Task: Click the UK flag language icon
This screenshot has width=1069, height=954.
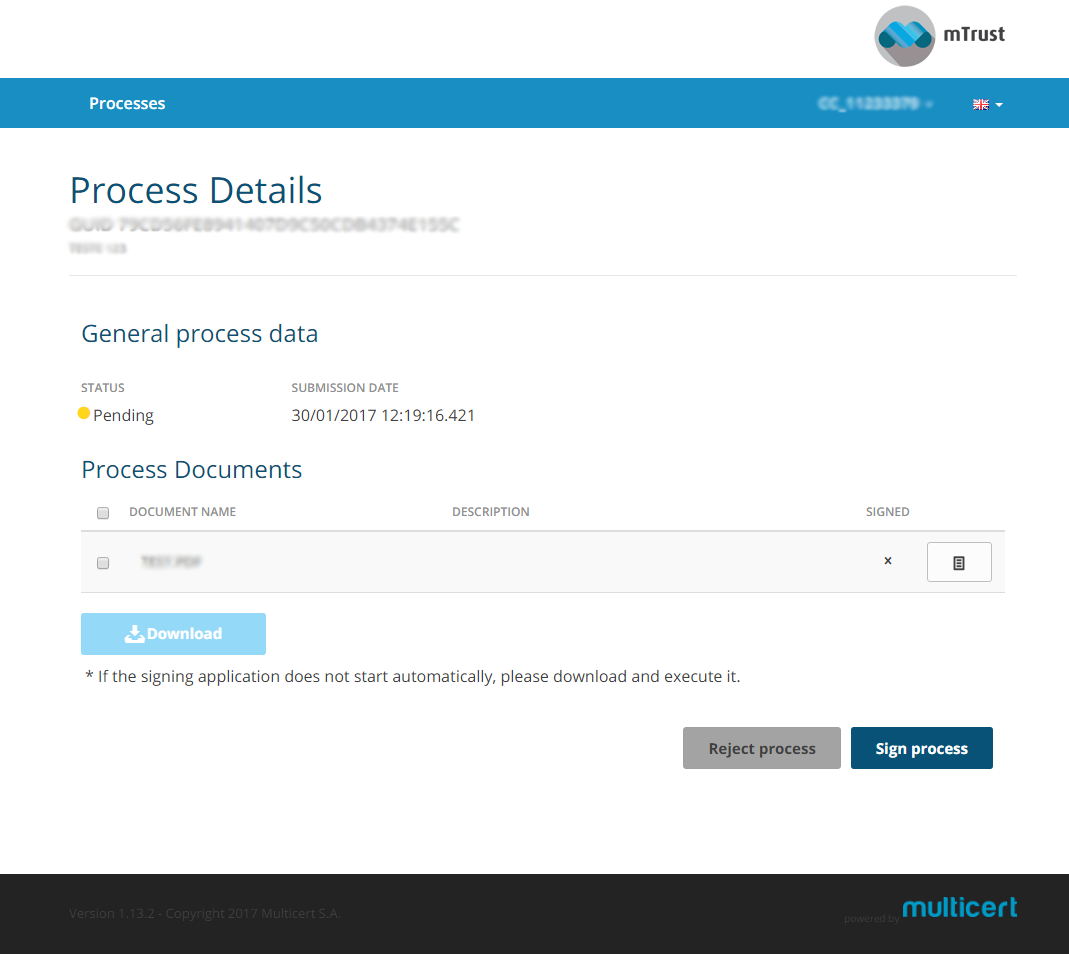Action: pyautogui.click(x=980, y=104)
